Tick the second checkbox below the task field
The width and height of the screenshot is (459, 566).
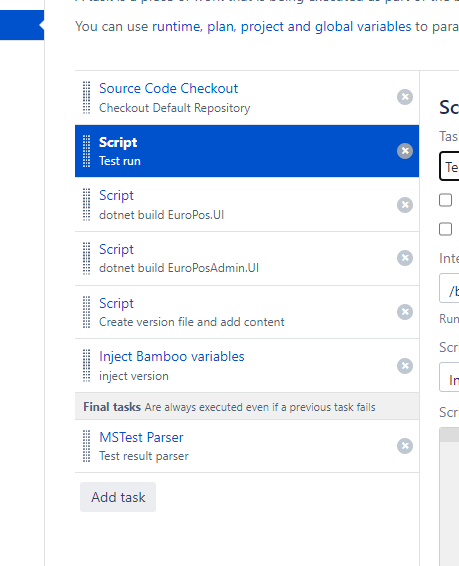(x=446, y=229)
